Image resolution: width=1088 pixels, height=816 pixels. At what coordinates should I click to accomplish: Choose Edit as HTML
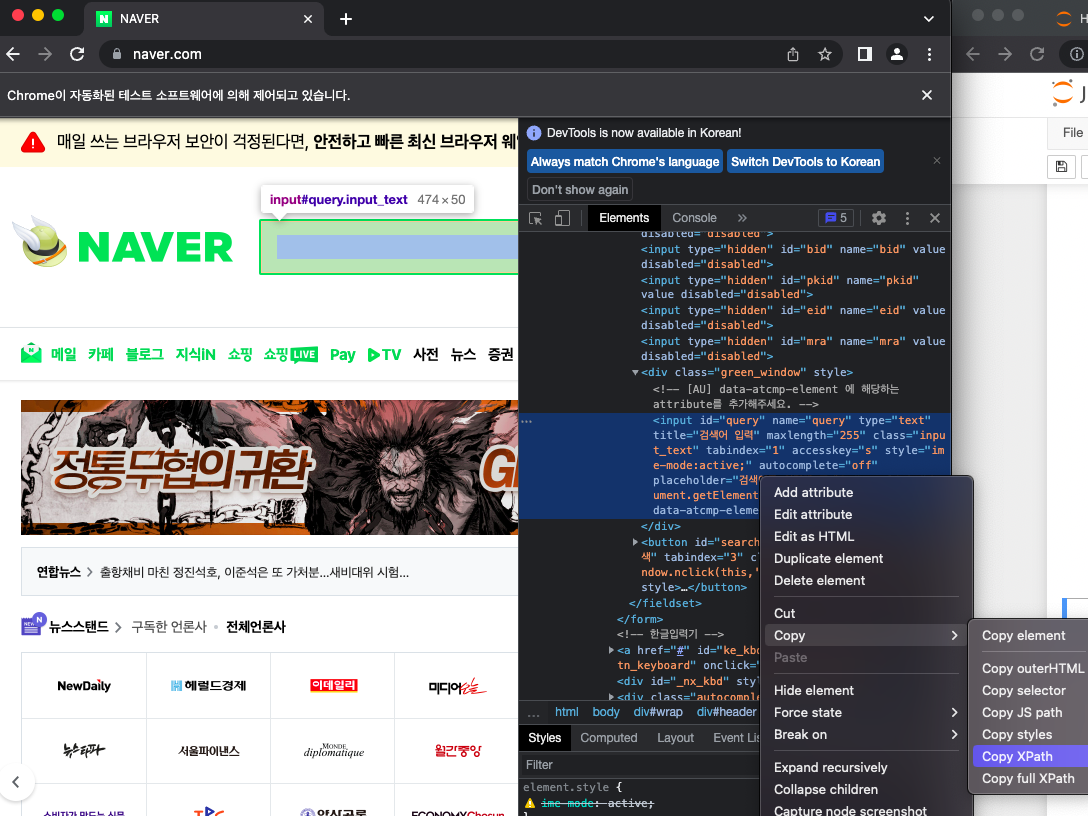coord(866,536)
